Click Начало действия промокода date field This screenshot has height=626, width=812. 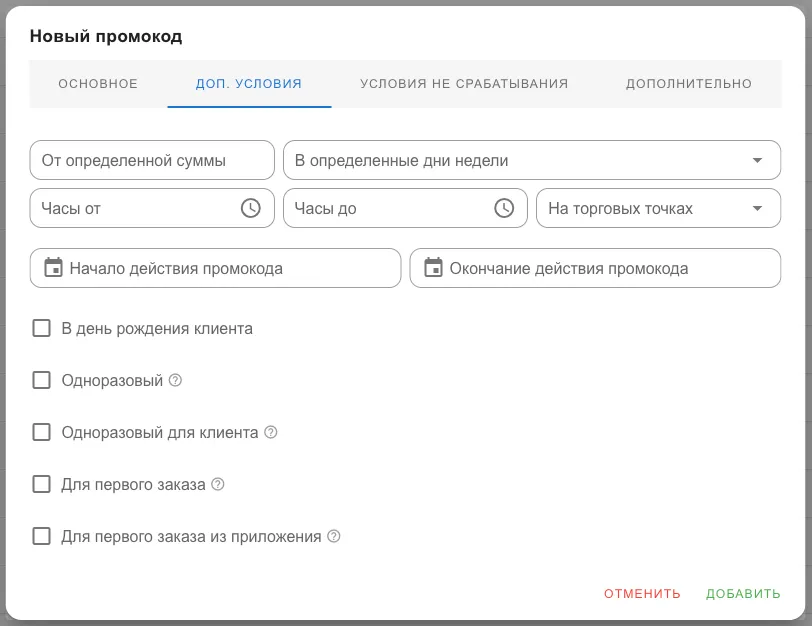[215, 268]
